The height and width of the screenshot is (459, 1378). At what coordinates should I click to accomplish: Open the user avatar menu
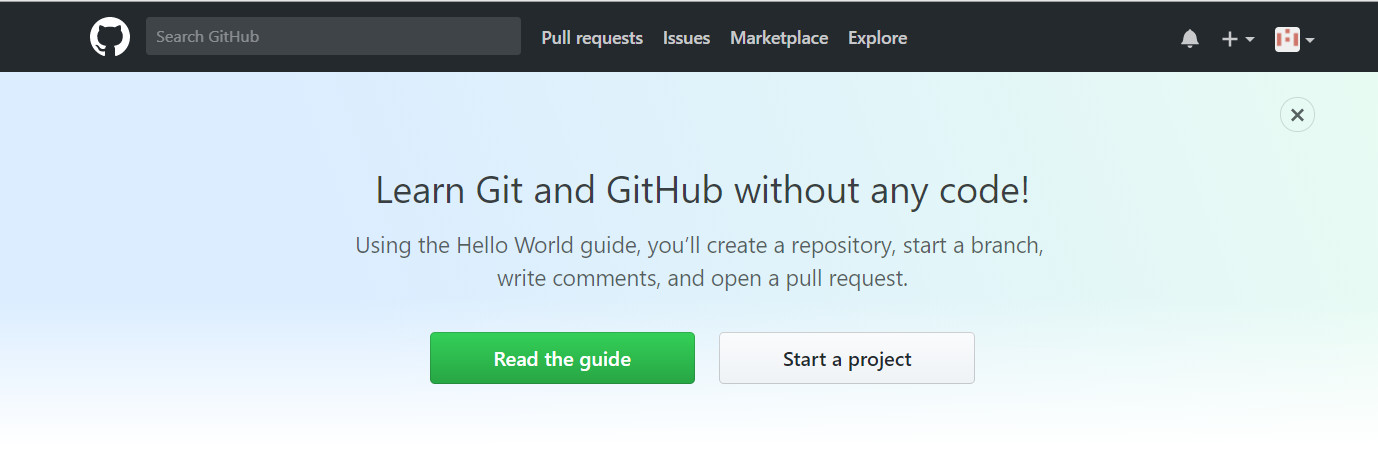pos(1294,39)
